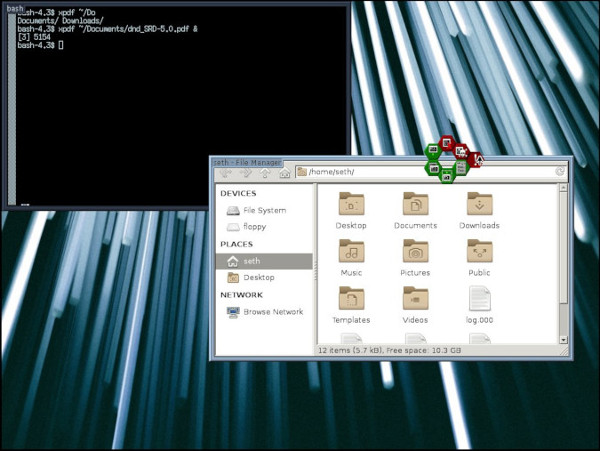Open the Music folder icon
The width and height of the screenshot is (600, 451).
pyautogui.click(x=351, y=252)
